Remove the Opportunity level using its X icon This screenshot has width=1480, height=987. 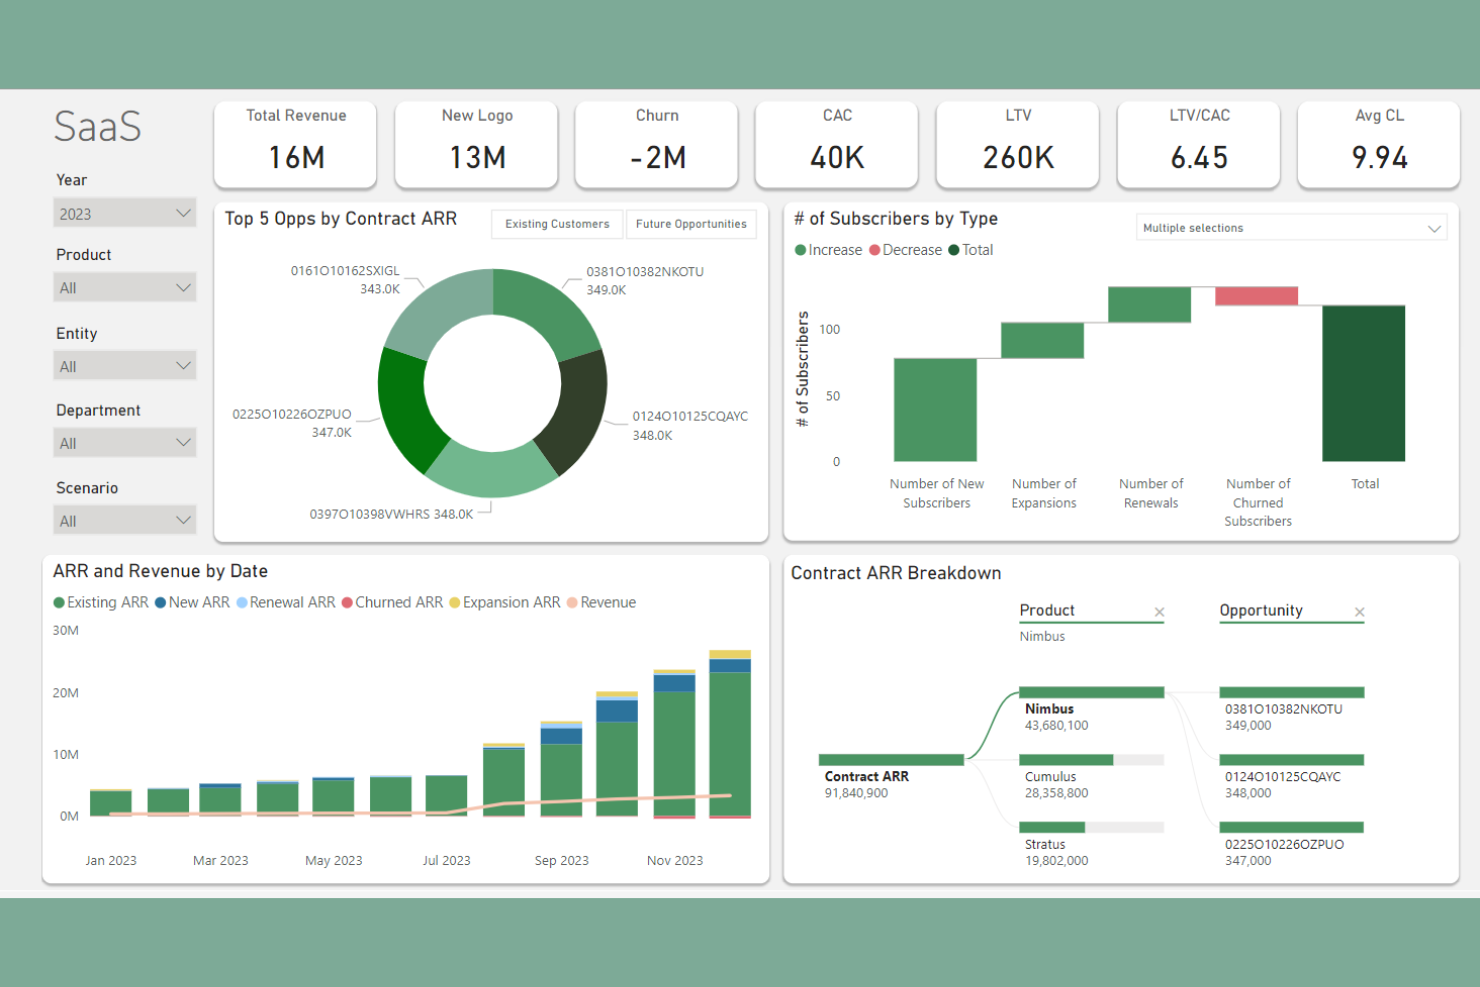(1360, 611)
